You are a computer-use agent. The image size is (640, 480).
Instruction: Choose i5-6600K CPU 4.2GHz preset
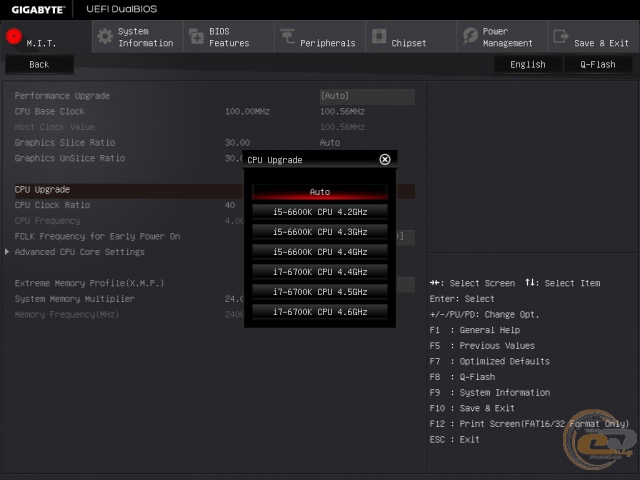[x=319, y=212]
